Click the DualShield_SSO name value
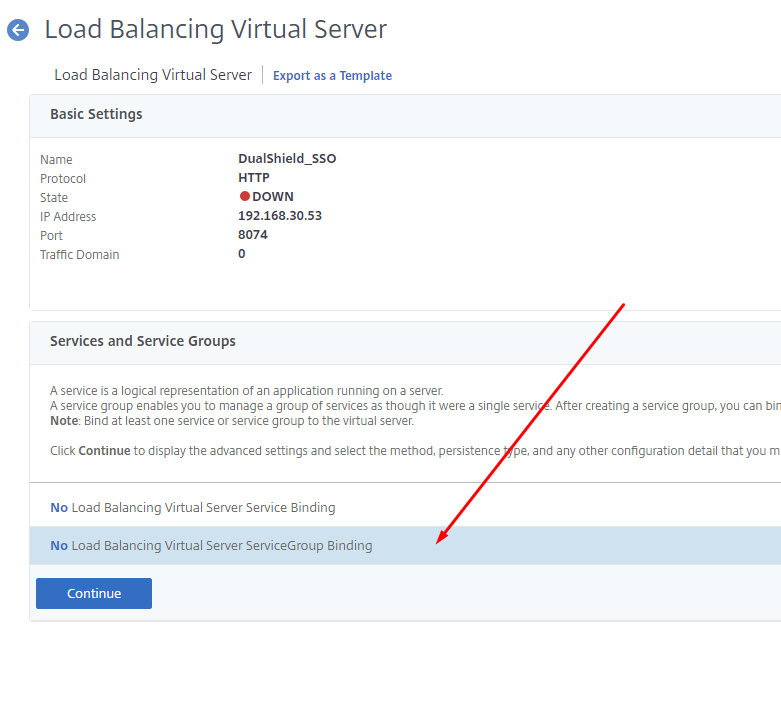 287,159
